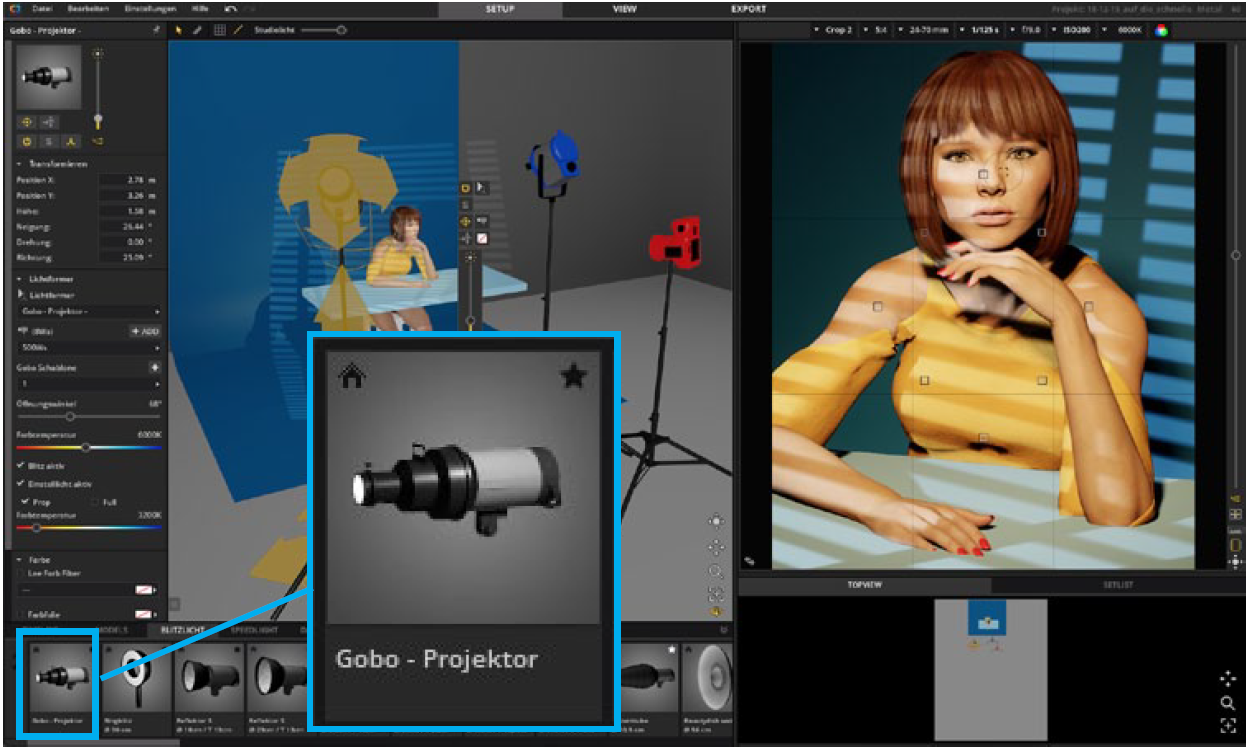Toggle the grid icon in viewport toolbar

220,30
